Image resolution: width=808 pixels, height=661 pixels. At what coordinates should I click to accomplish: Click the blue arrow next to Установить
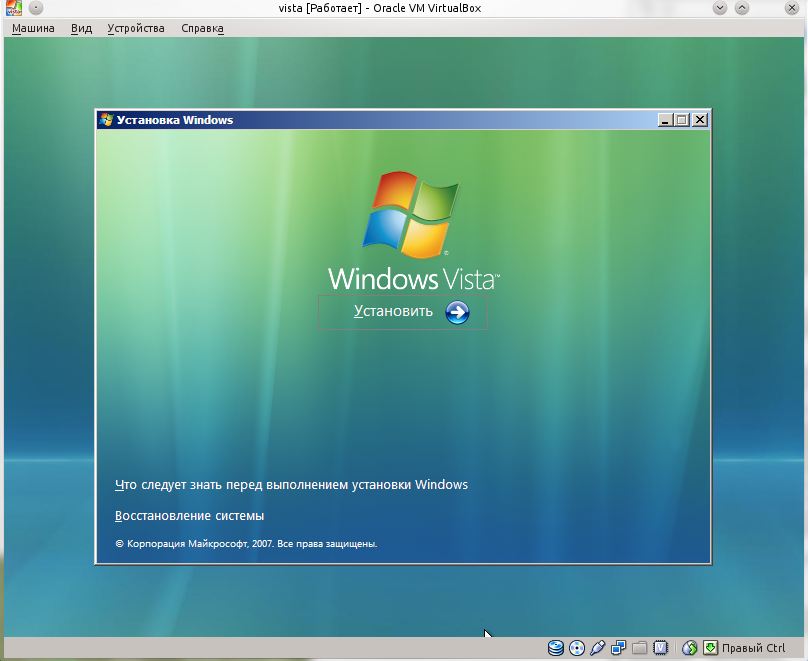pos(456,313)
